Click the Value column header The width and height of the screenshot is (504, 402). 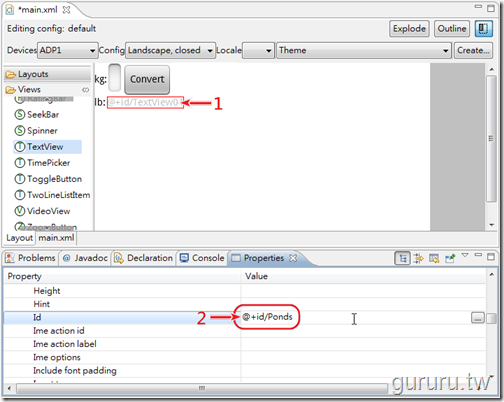(x=363, y=276)
